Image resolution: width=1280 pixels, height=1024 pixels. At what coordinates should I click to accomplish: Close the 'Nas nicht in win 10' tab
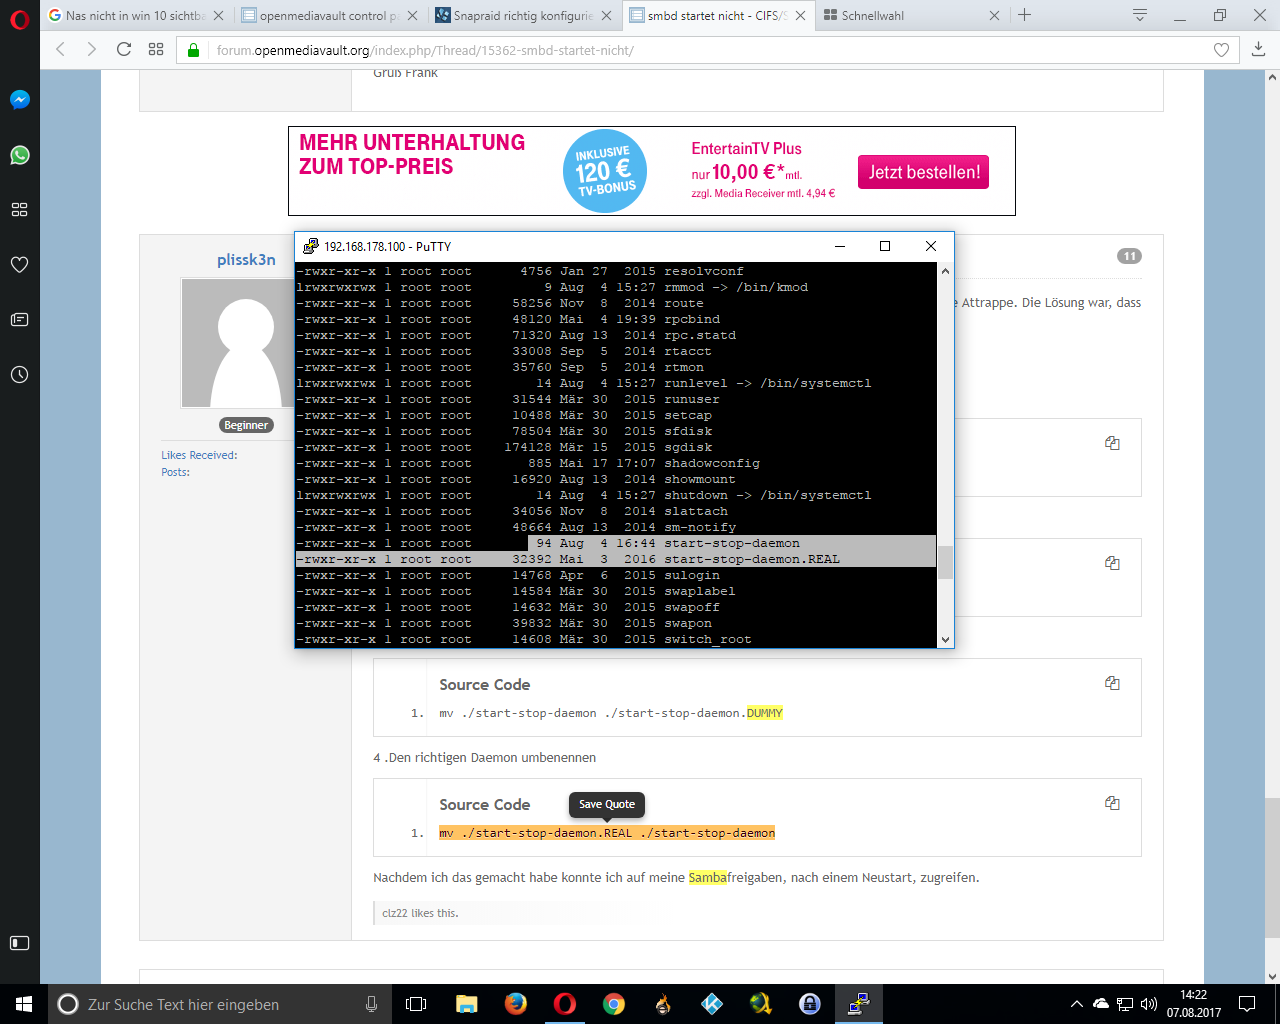click(x=218, y=16)
